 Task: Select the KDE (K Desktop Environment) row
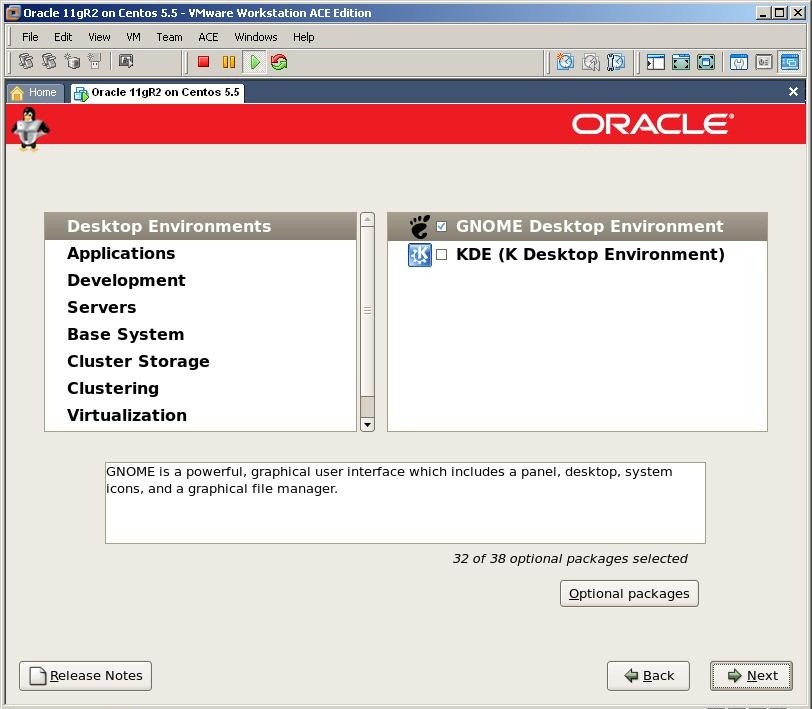tap(577, 254)
